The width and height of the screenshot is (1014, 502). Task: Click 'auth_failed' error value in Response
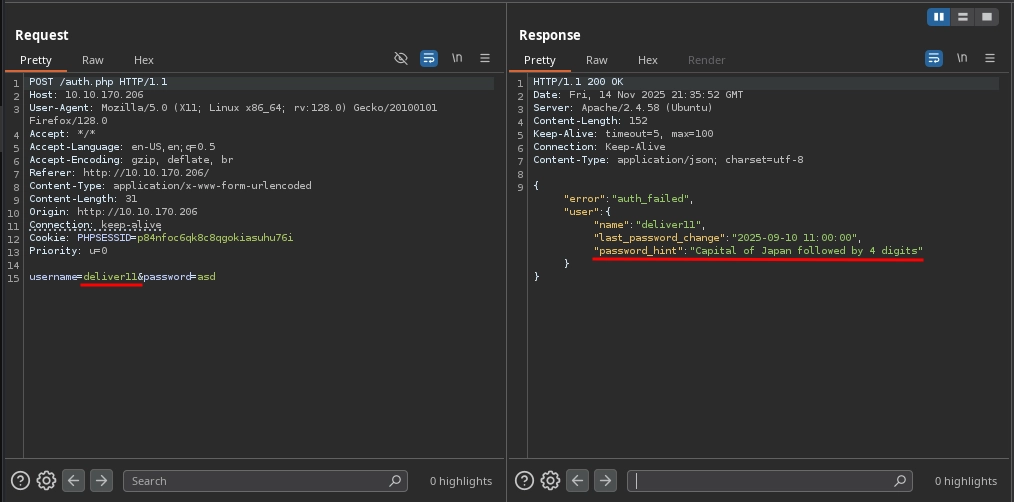point(653,199)
